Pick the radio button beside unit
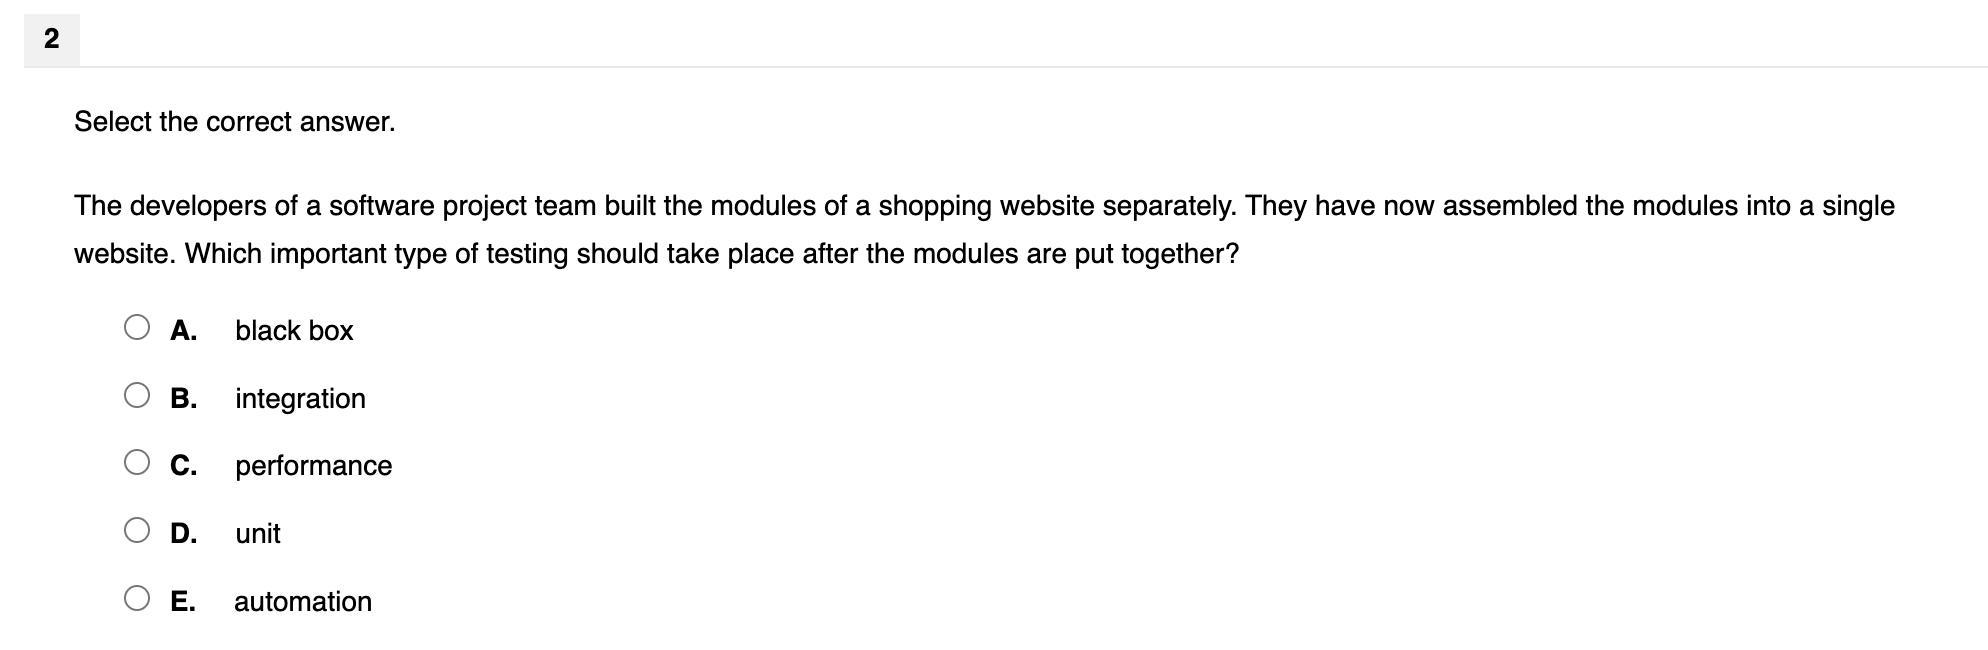The height and width of the screenshot is (650, 1988). pyautogui.click(x=137, y=530)
